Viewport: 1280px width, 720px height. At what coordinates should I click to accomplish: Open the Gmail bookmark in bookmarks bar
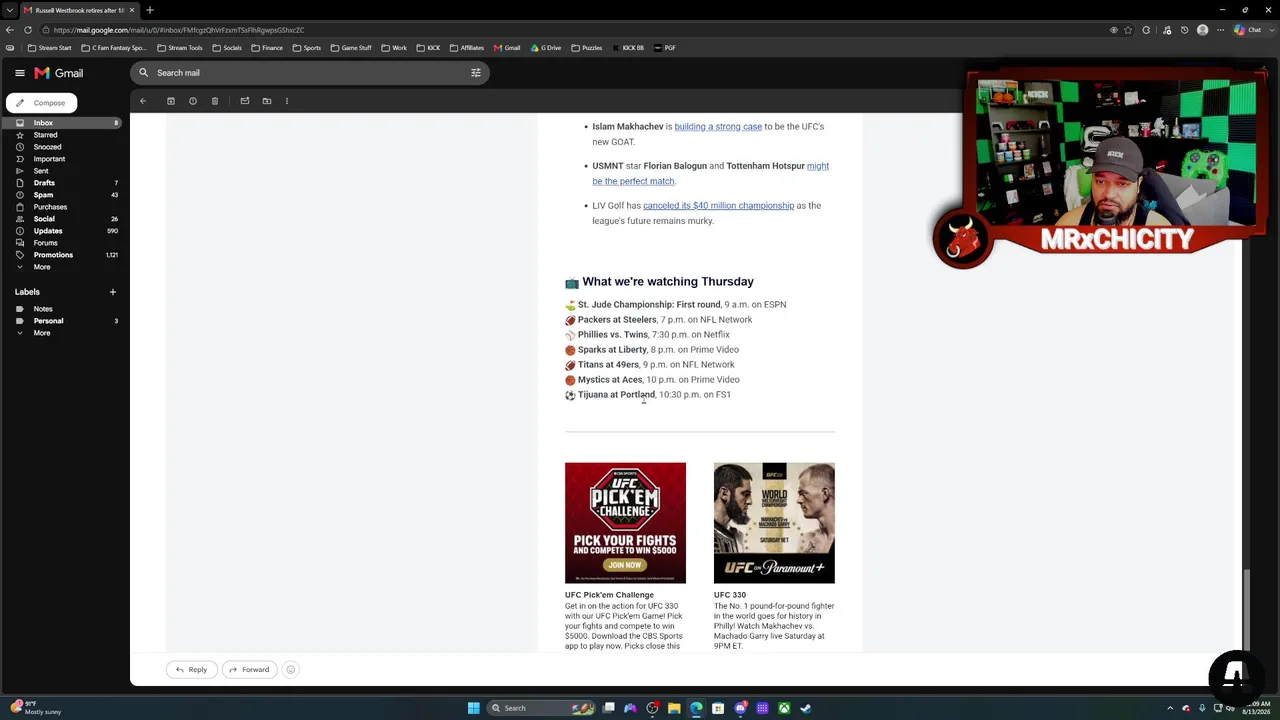coord(506,48)
